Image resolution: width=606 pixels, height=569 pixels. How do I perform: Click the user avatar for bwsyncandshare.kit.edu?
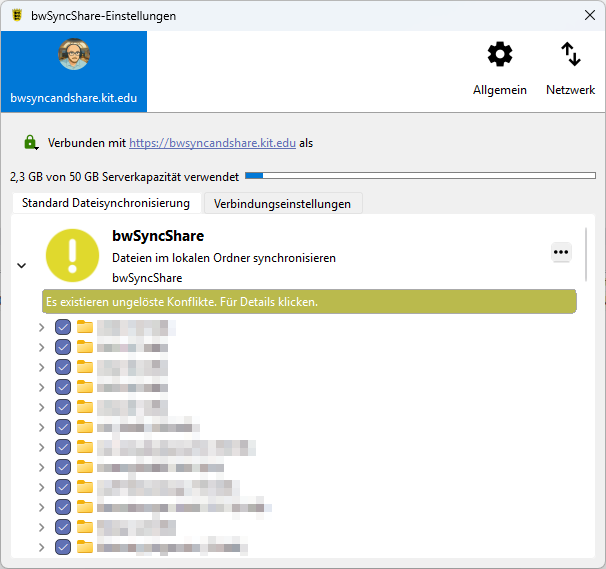pos(74,56)
